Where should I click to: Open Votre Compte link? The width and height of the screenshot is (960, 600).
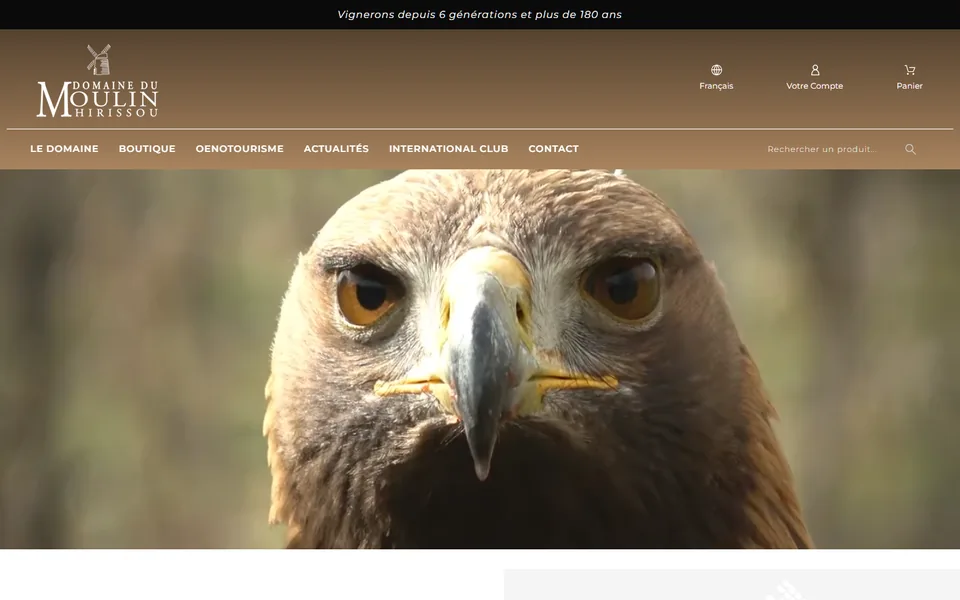click(x=815, y=86)
